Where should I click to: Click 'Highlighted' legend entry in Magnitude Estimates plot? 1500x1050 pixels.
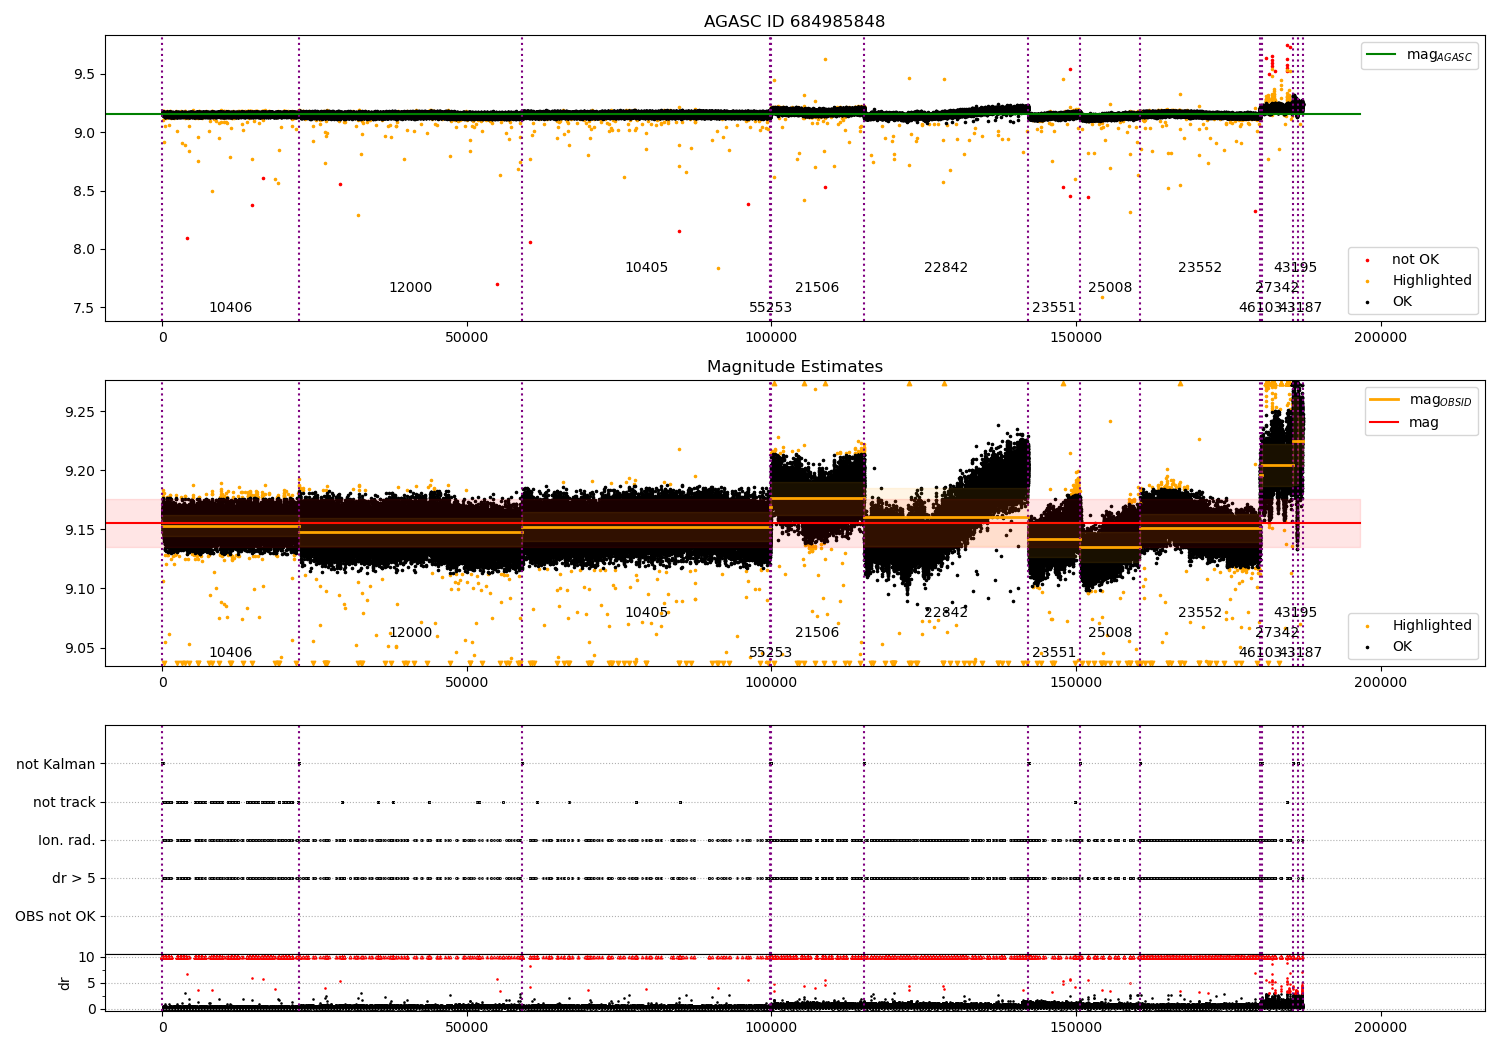[1419, 626]
